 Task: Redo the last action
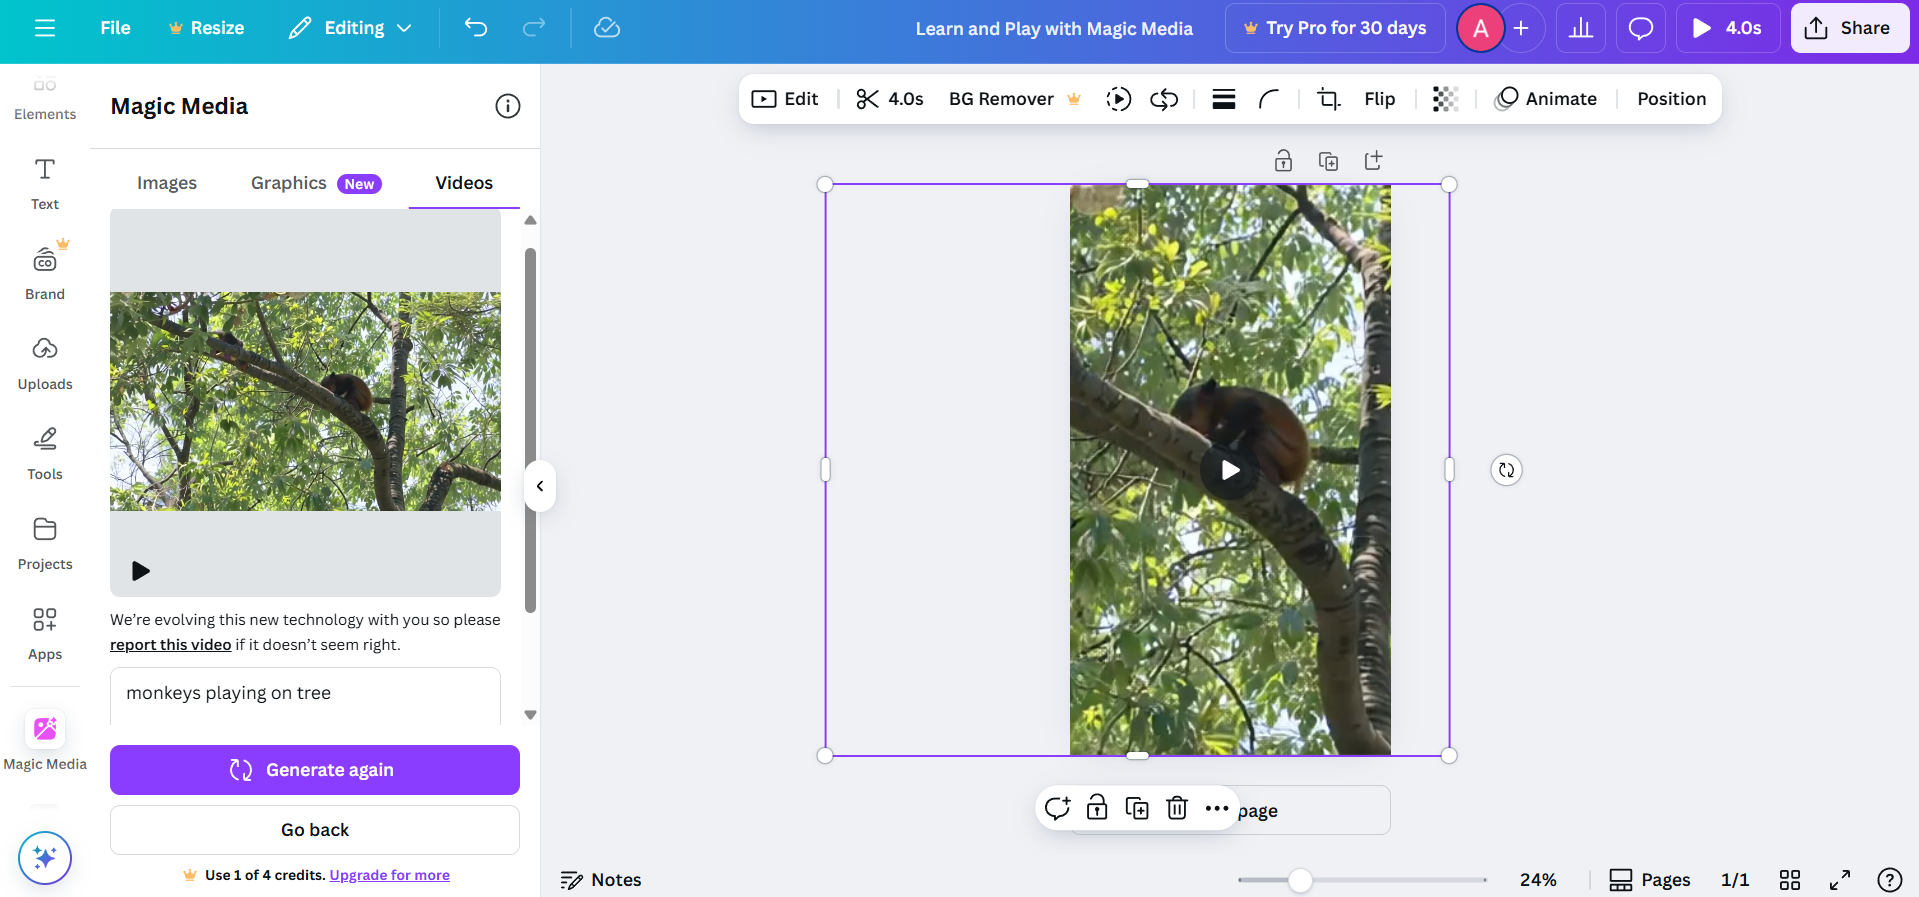(534, 28)
